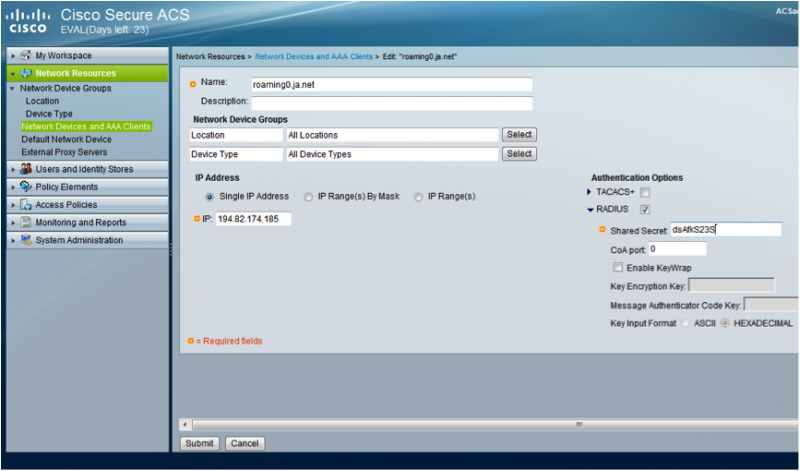Expand the Policy Elements arrow
The image size is (800, 471).
click(x=13, y=187)
